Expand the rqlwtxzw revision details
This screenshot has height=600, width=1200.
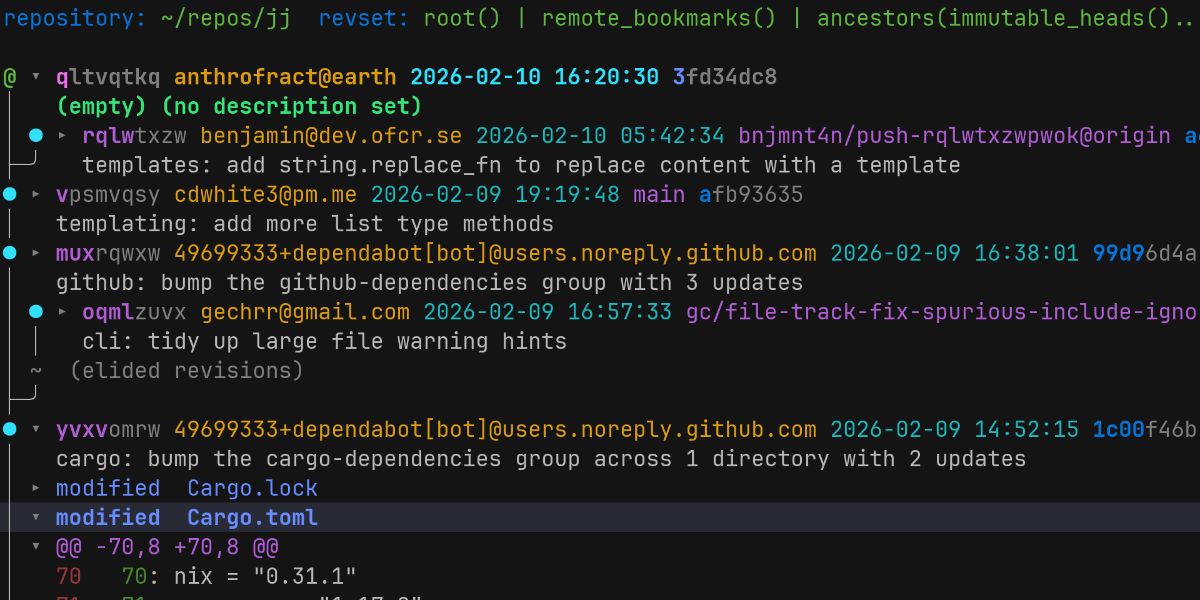(x=60, y=135)
